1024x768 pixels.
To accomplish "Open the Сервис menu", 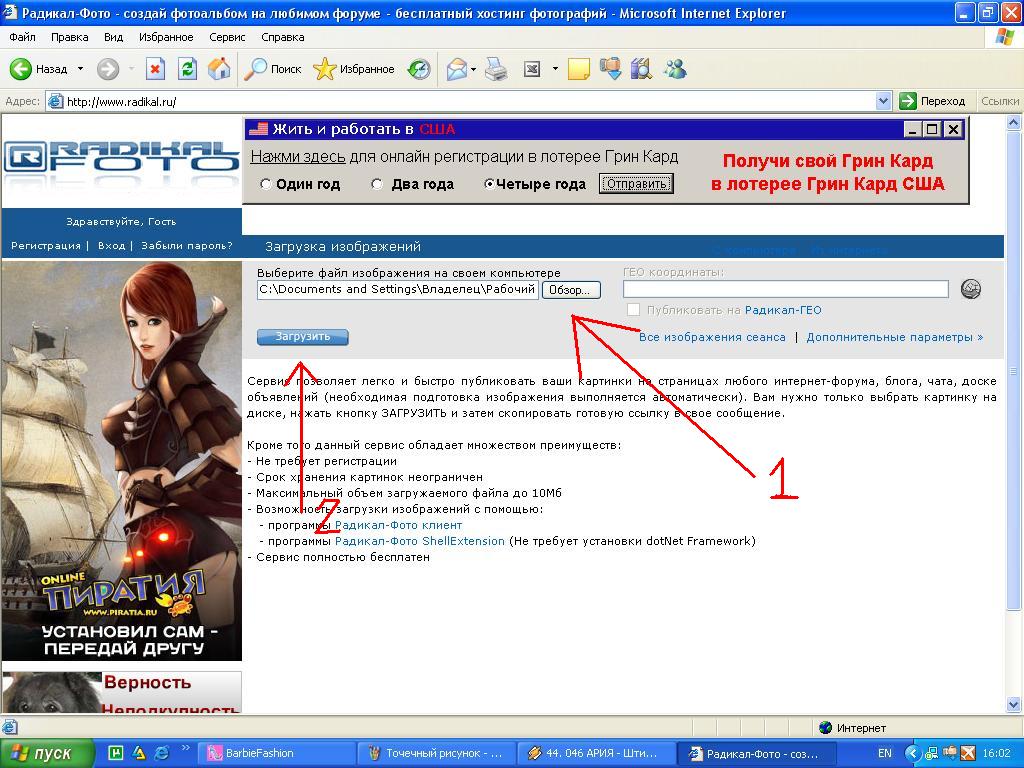I will click(227, 37).
